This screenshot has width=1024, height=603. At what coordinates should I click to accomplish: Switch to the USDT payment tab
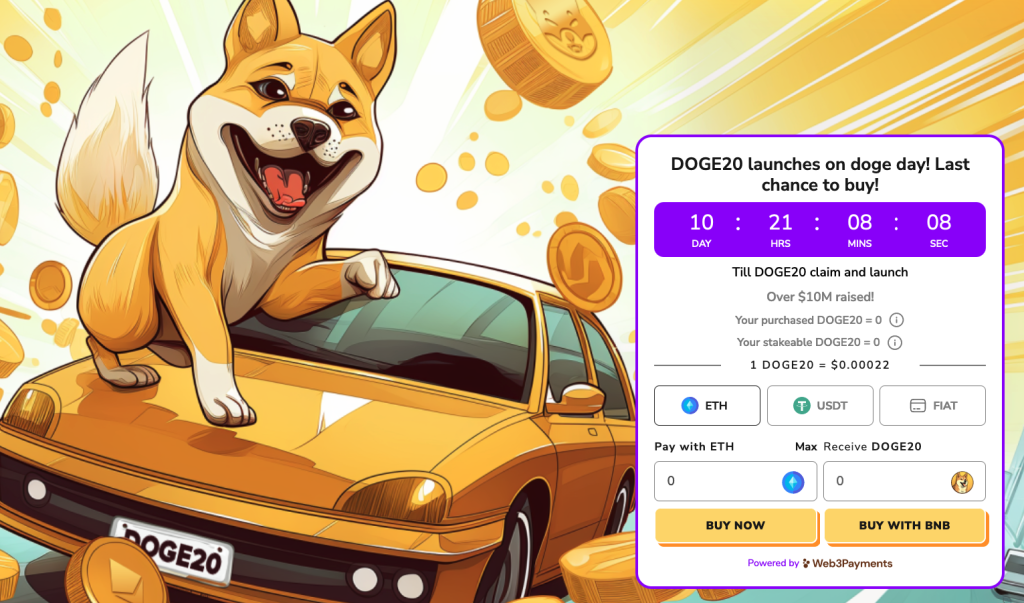coord(820,406)
